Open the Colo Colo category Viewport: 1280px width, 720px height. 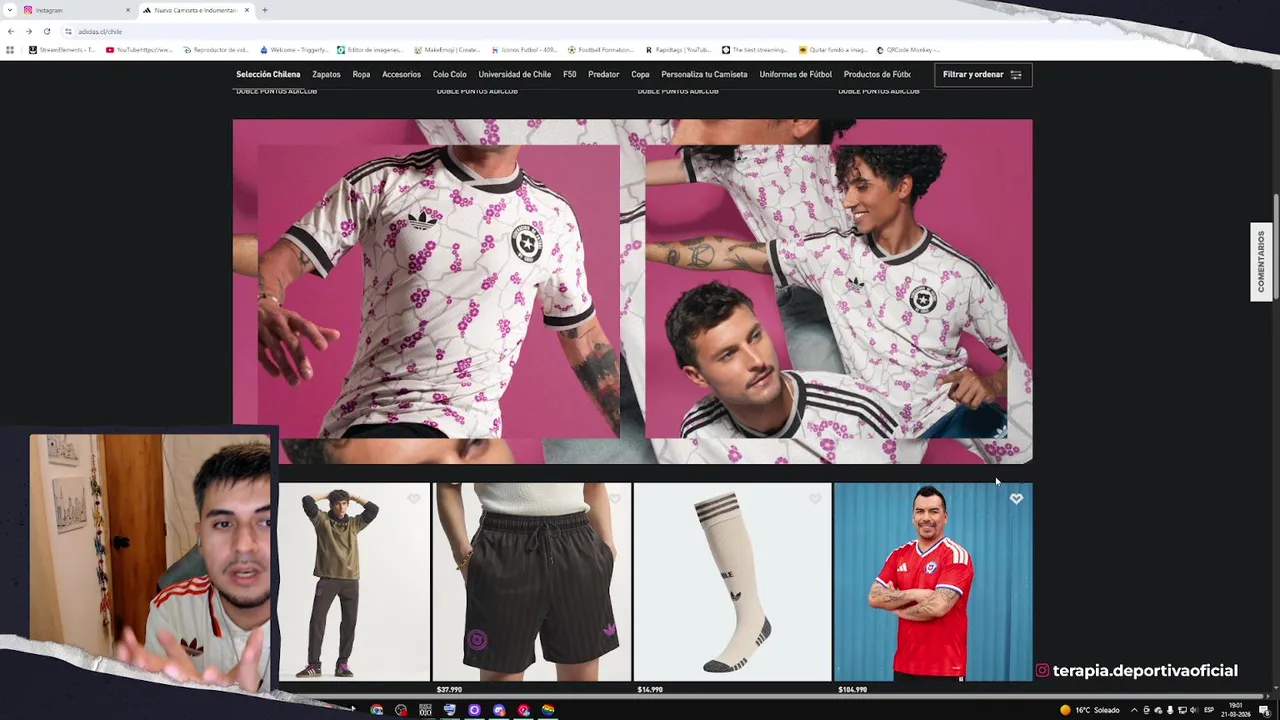click(449, 74)
